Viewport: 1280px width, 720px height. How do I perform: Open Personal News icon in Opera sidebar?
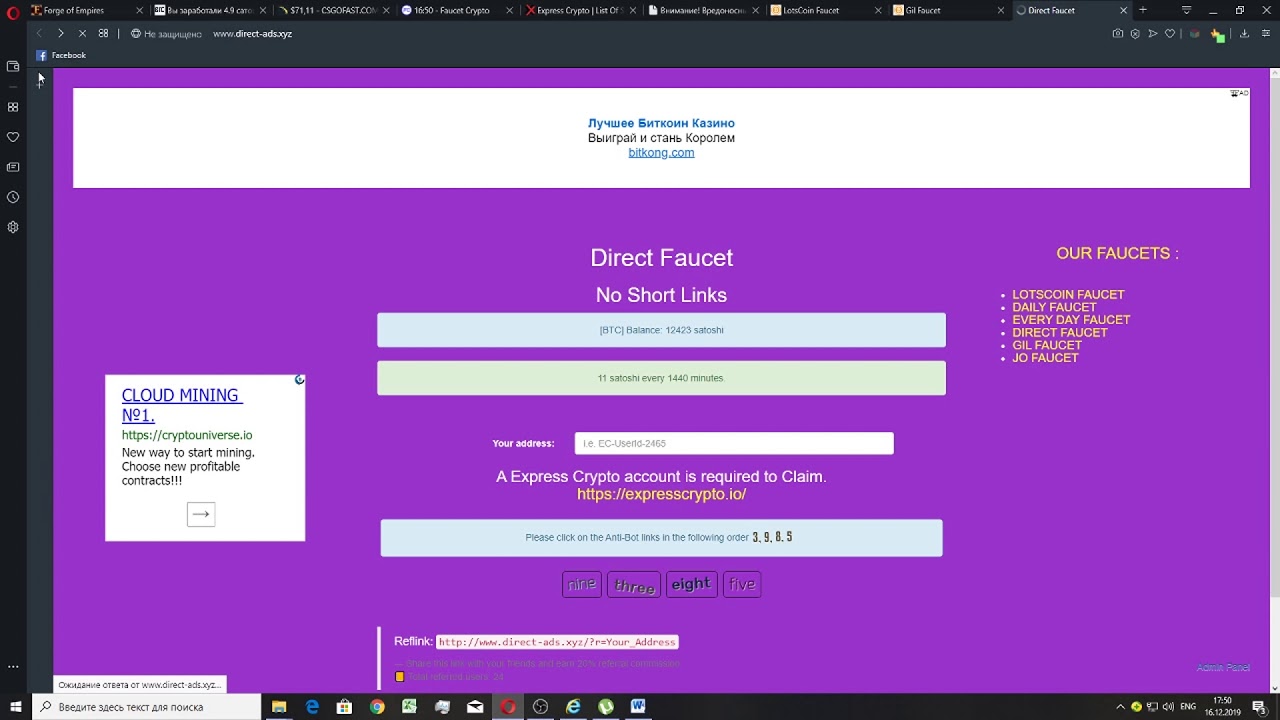13,167
